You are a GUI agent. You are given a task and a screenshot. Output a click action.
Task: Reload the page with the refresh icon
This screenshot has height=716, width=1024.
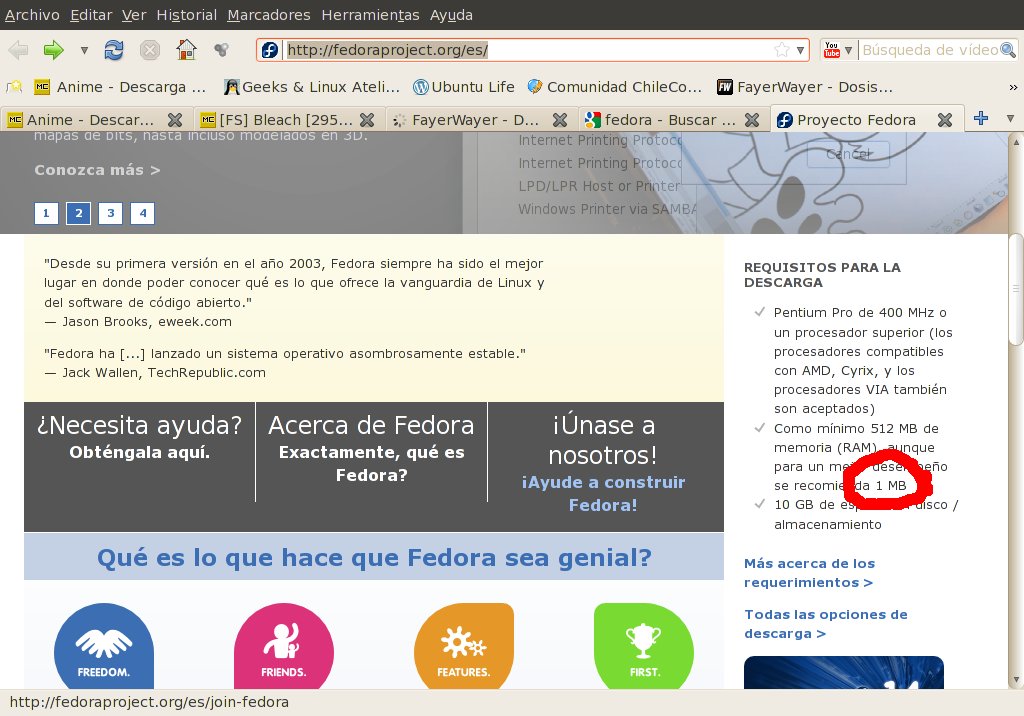(114, 50)
